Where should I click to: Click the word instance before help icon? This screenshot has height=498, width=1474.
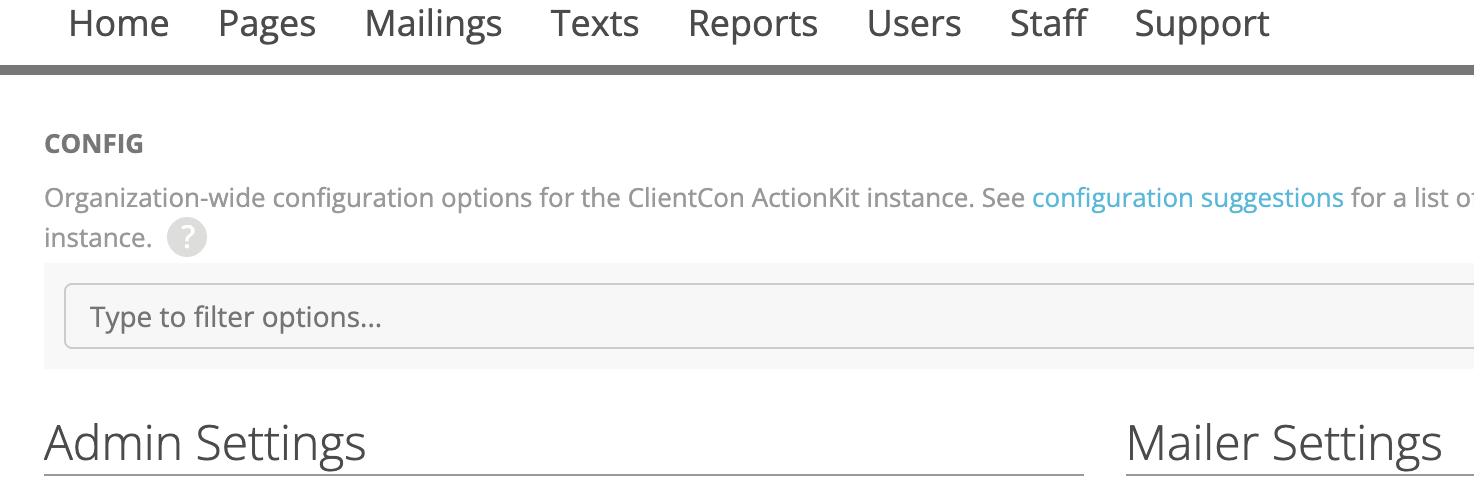(98, 239)
